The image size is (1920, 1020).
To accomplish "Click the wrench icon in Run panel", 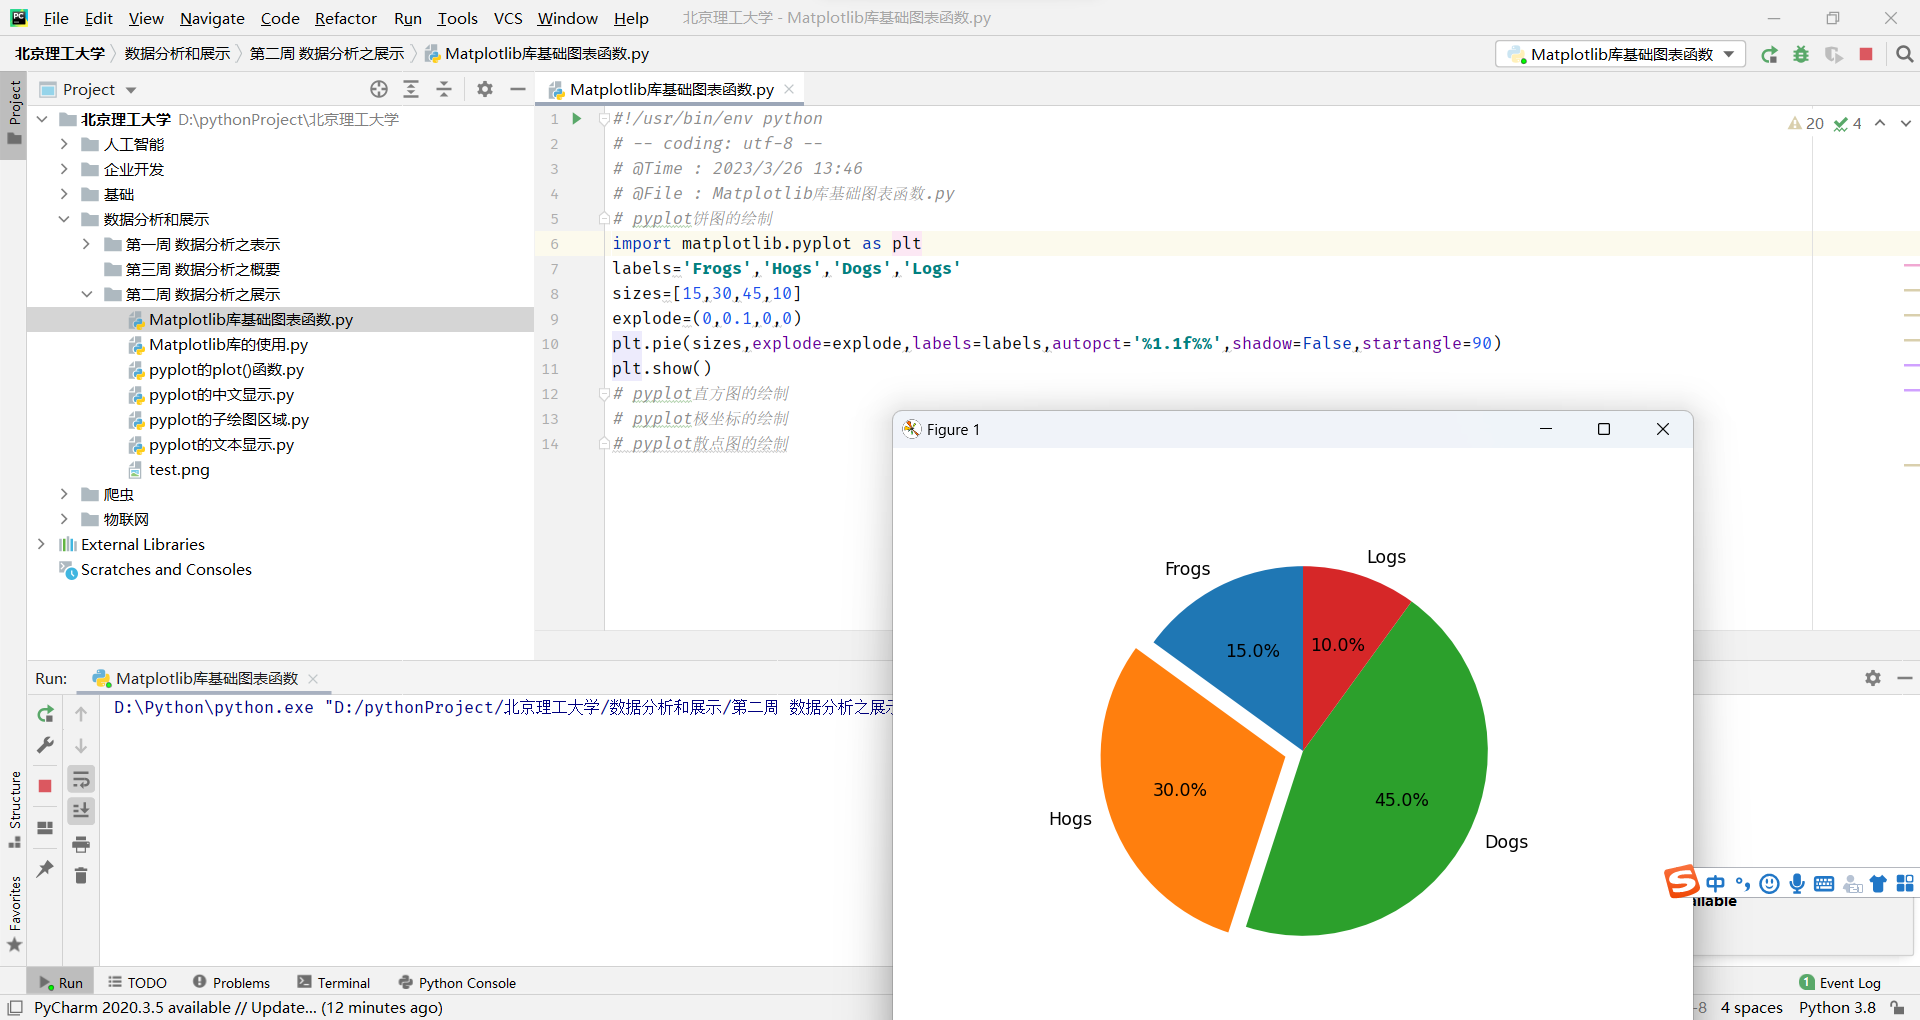I will click(x=45, y=746).
